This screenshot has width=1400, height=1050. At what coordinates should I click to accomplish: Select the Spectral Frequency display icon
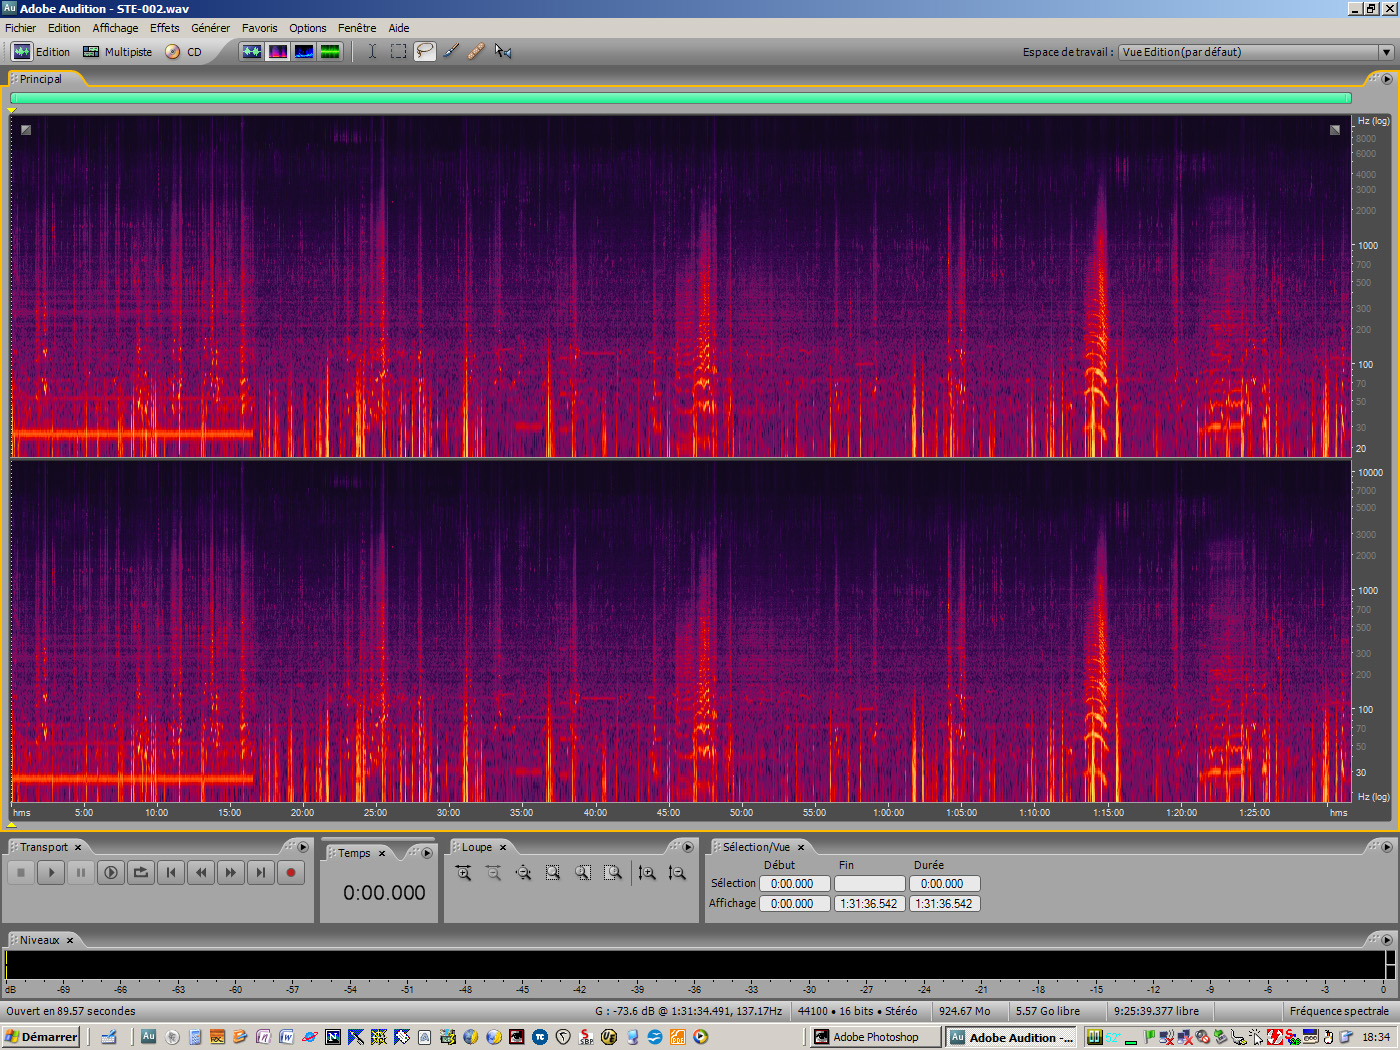tap(278, 51)
